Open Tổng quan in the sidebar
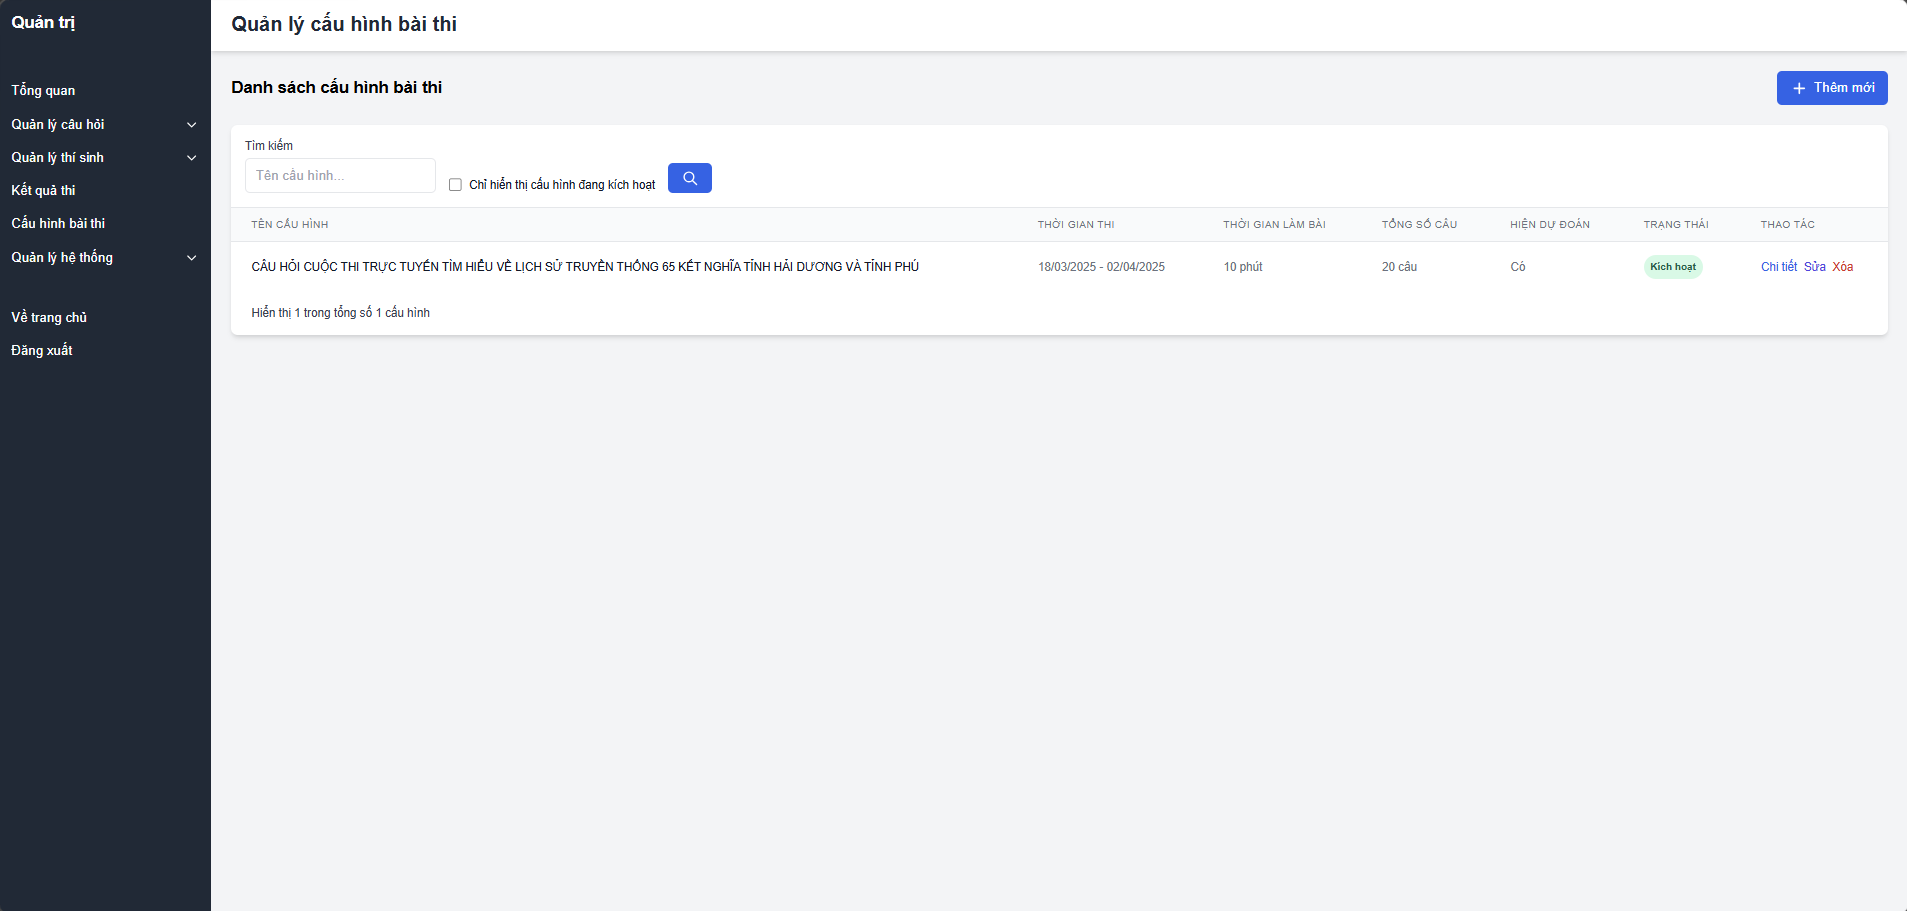This screenshot has height=911, width=1907. (43, 90)
